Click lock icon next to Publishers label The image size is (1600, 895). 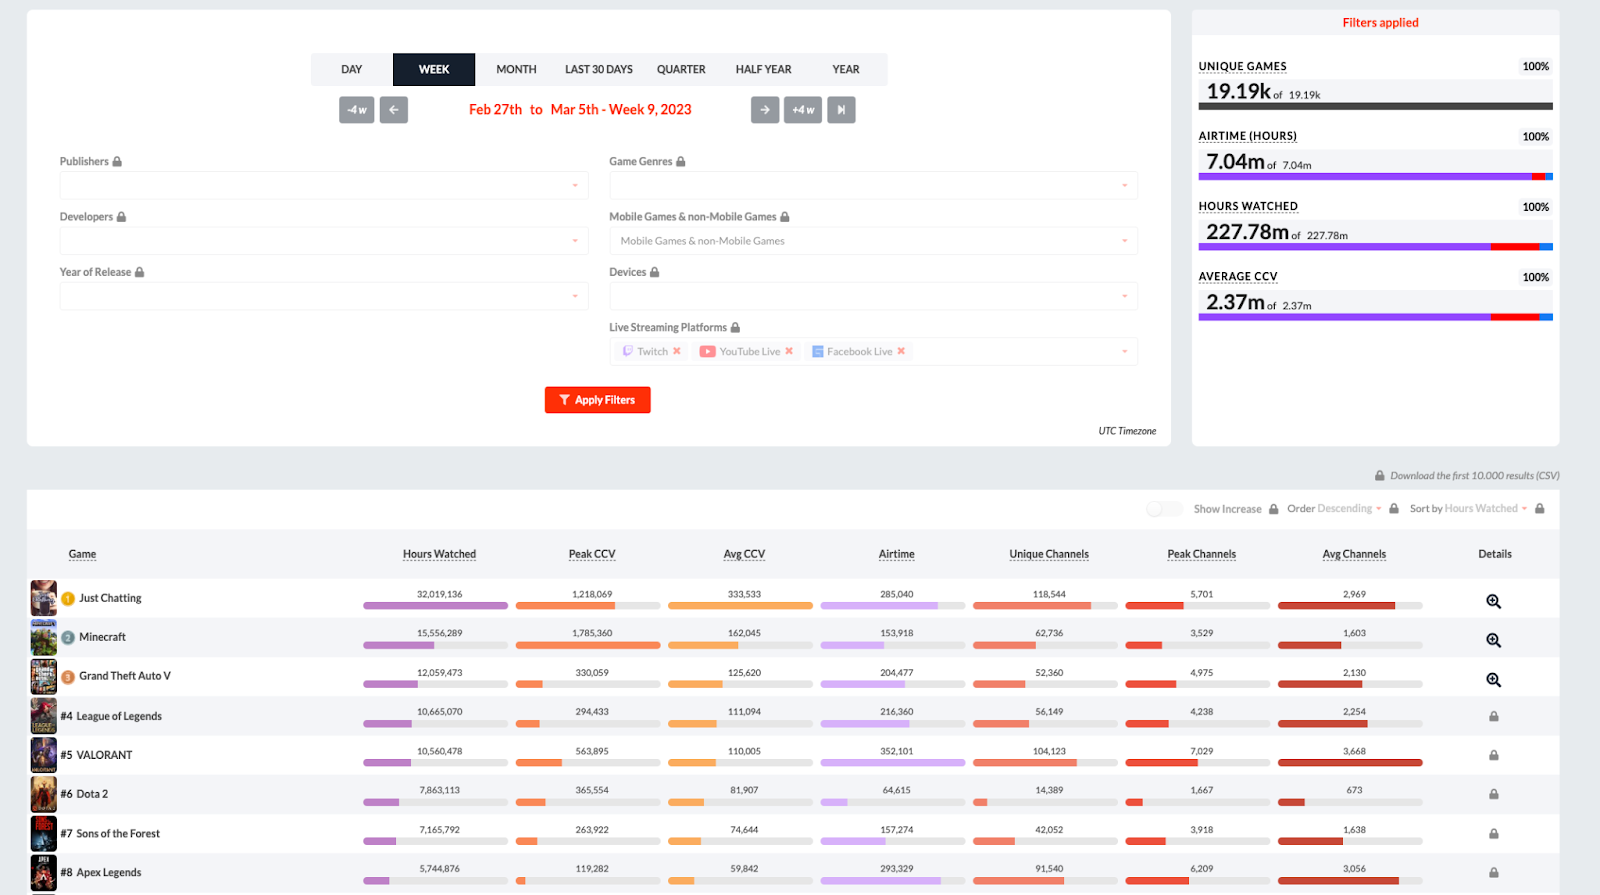click(x=117, y=161)
